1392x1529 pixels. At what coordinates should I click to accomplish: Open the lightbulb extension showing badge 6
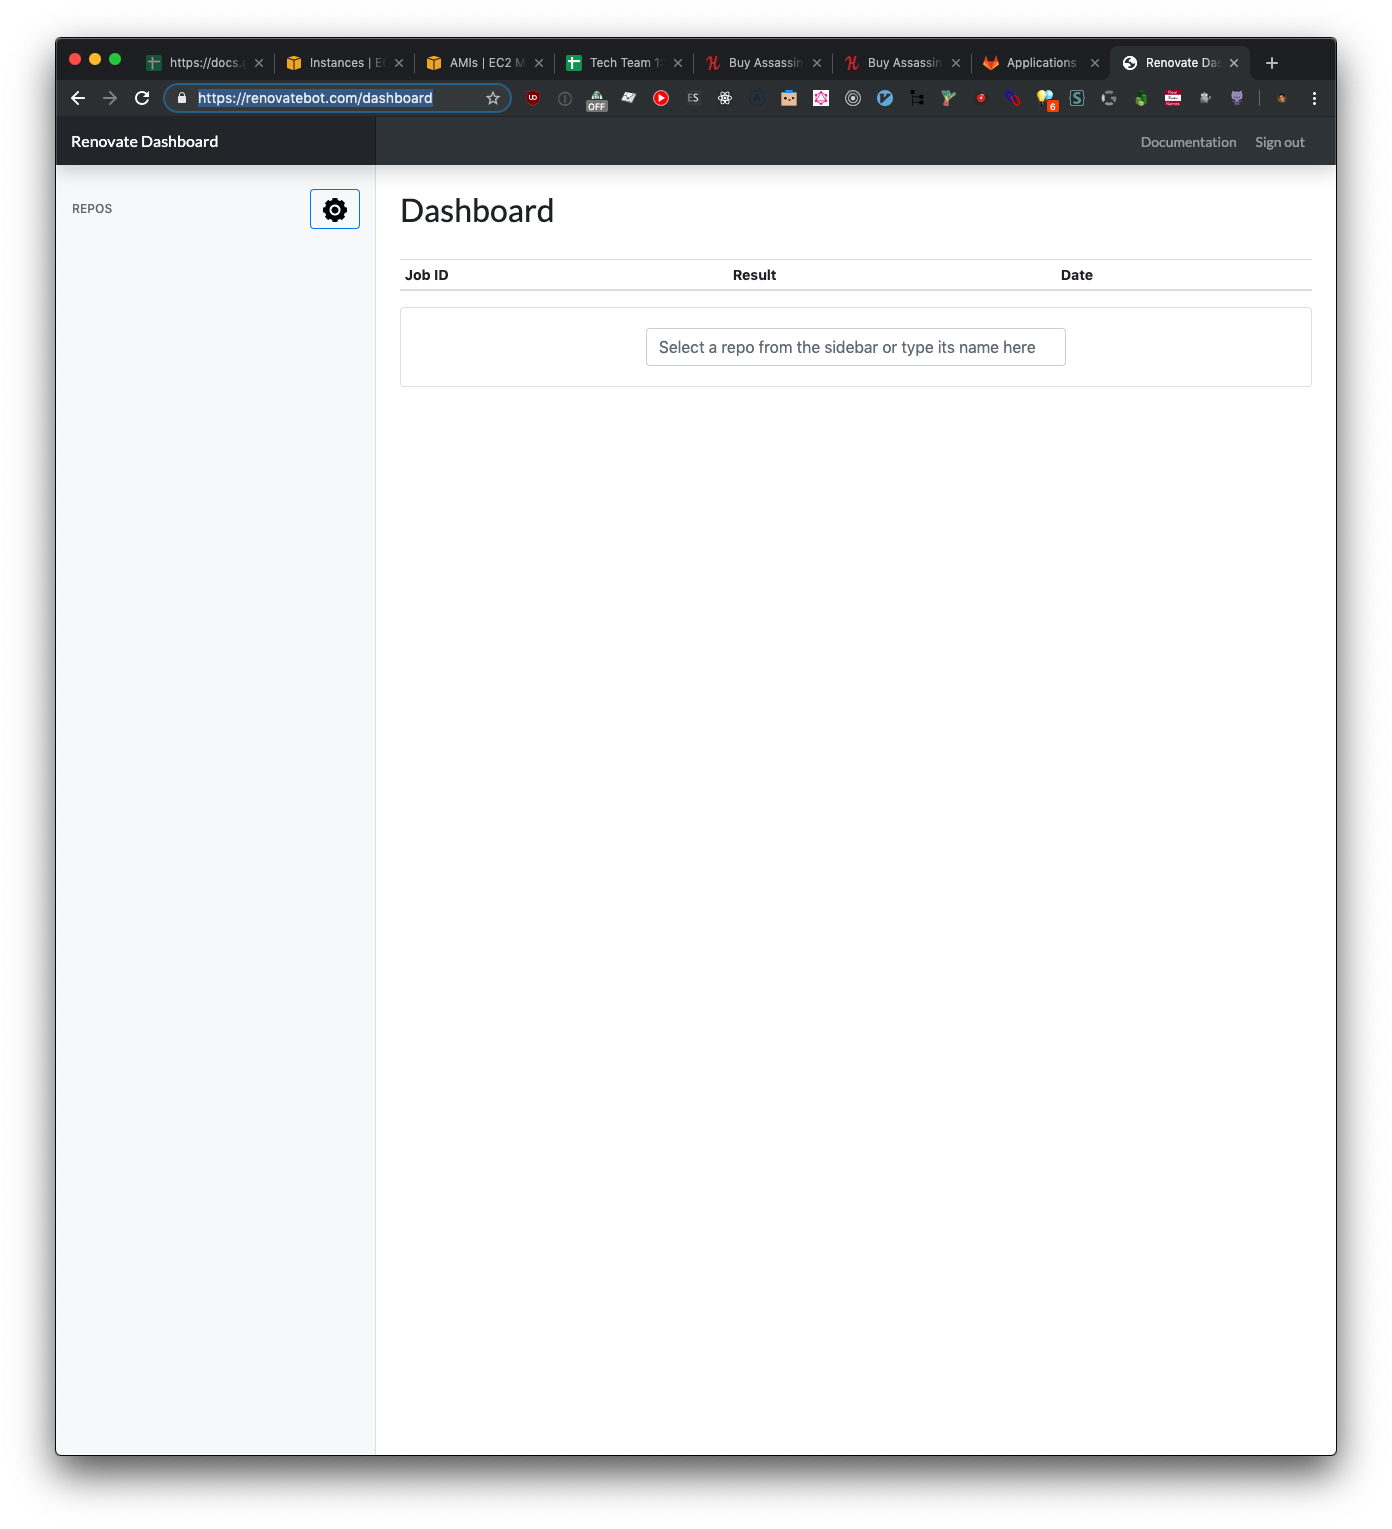tap(1046, 98)
